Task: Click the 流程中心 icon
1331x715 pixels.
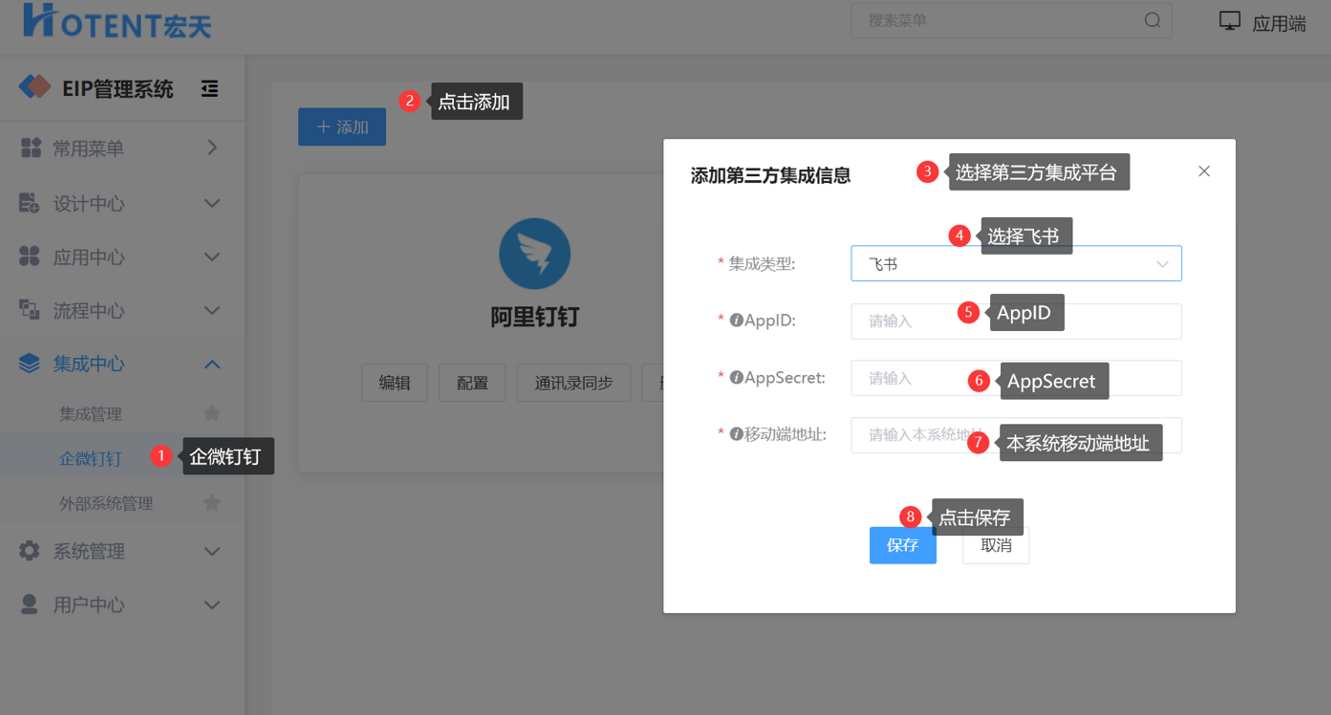Action: 30,310
